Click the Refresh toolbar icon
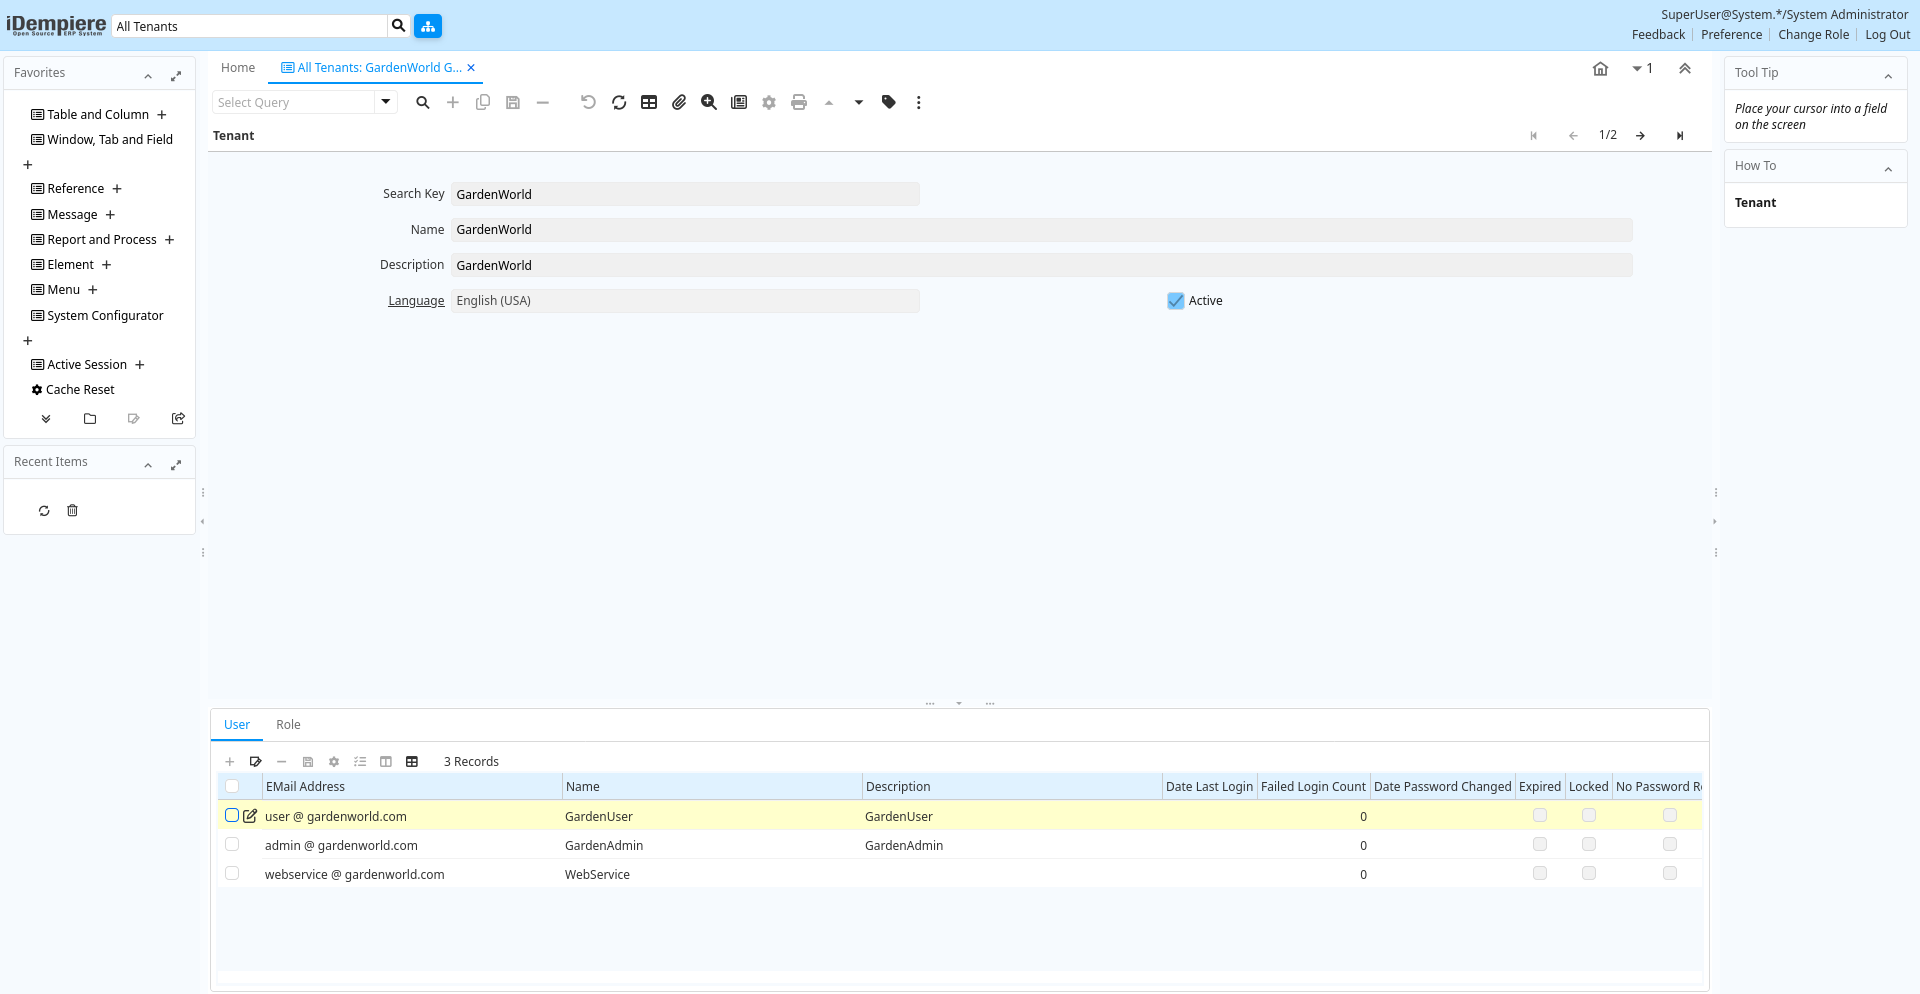 [x=619, y=102]
